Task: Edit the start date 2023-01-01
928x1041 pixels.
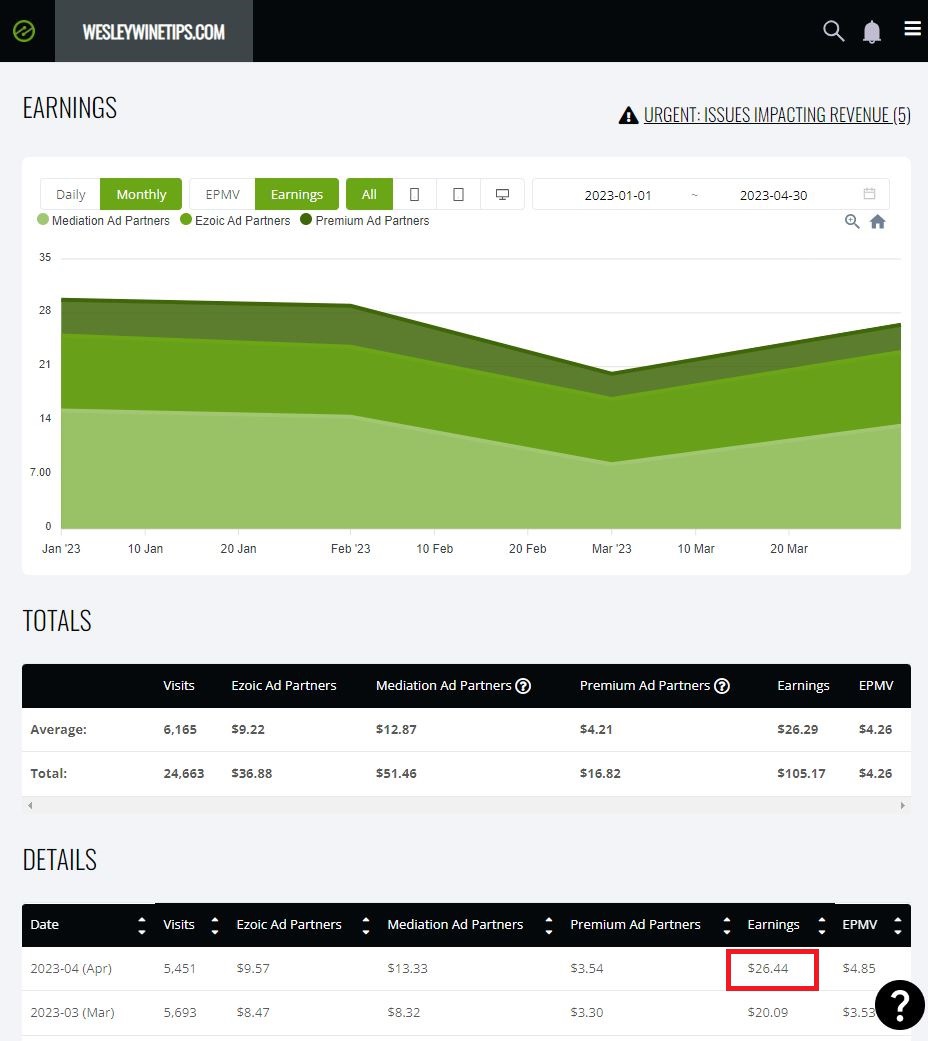Action: click(617, 195)
